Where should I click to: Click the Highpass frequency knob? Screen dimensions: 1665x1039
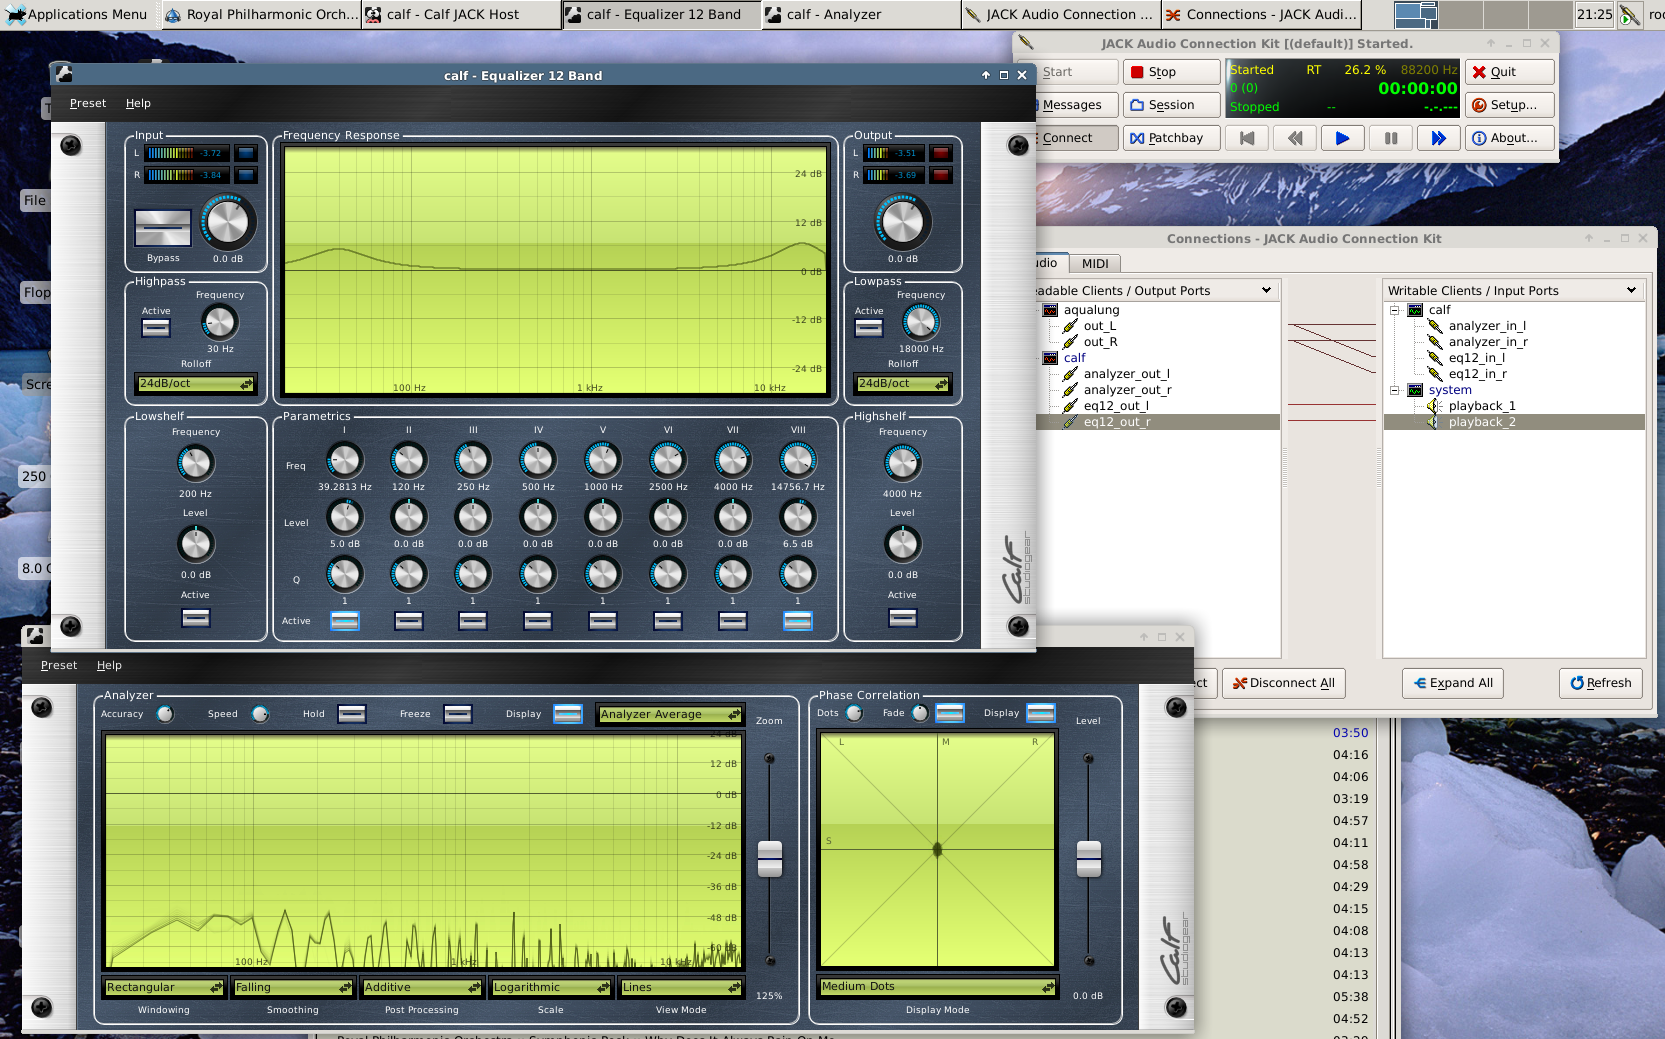coord(220,322)
